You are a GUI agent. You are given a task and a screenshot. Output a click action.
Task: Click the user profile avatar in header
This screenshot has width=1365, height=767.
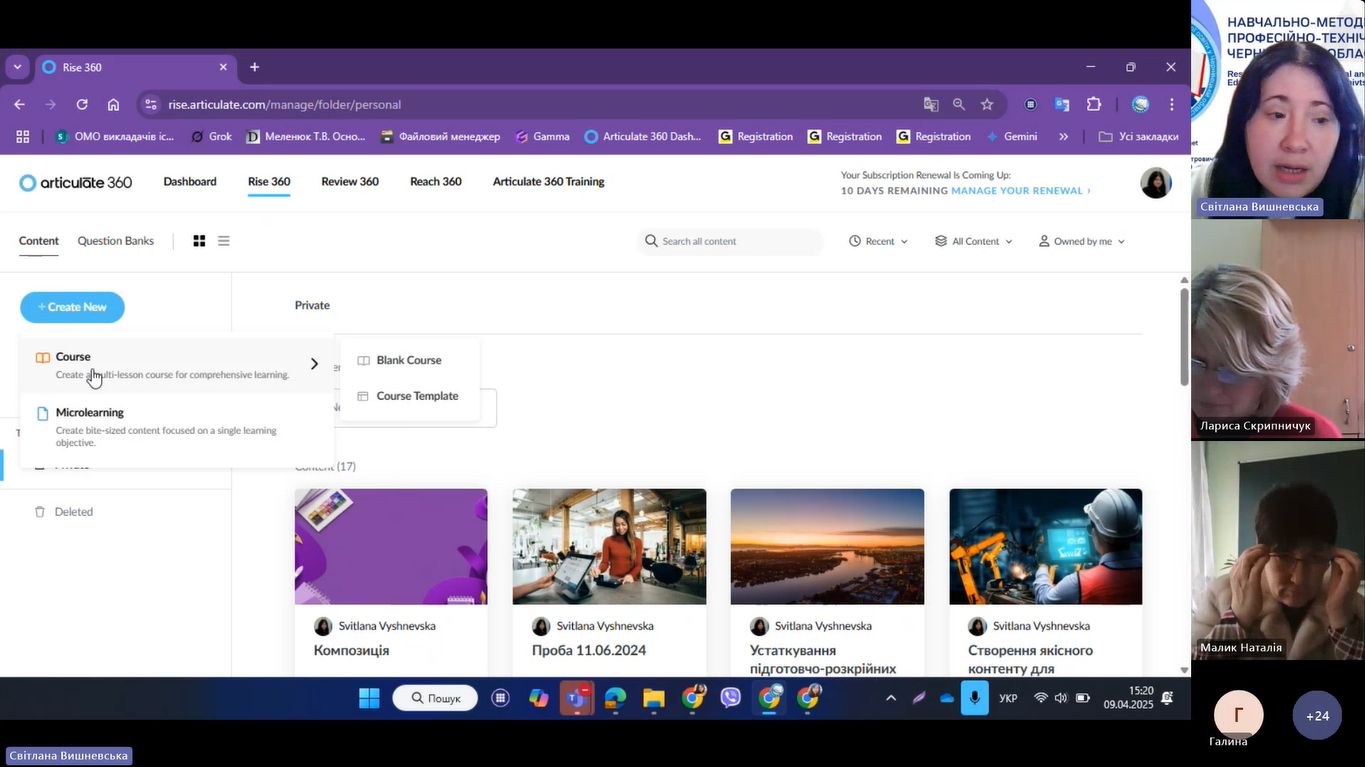(1155, 183)
